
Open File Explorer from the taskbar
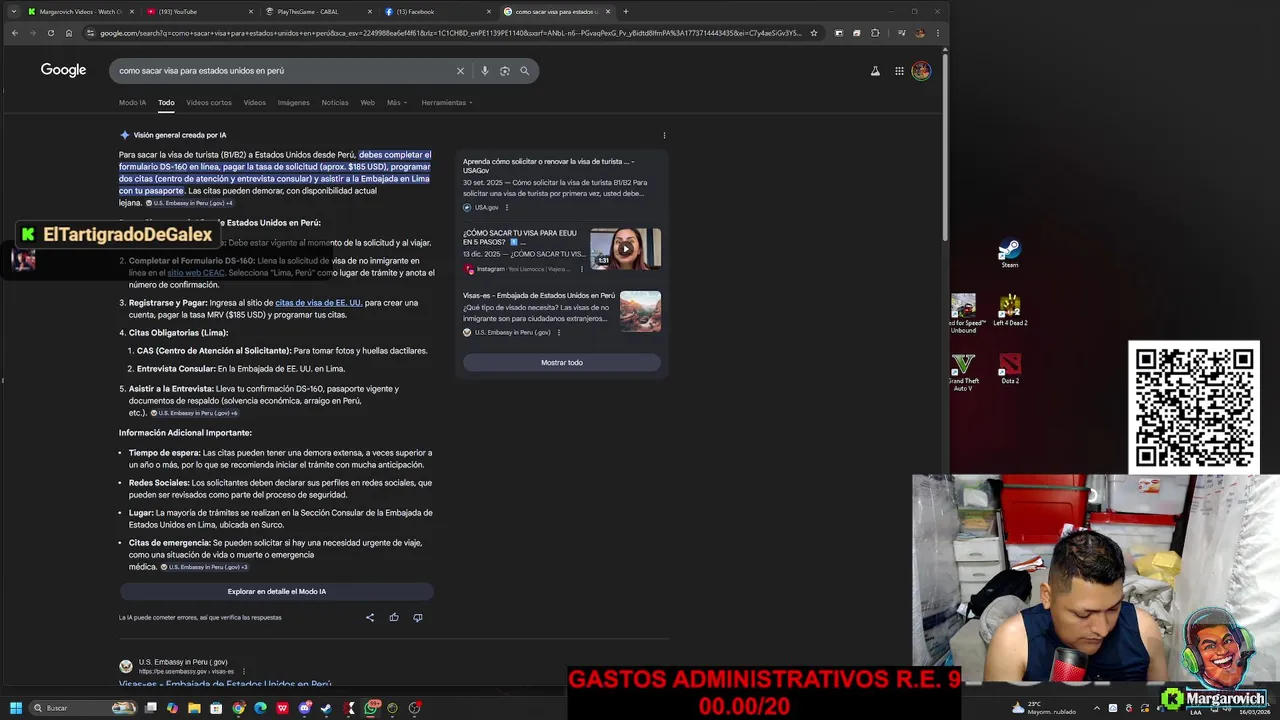(x=194, y=708)
